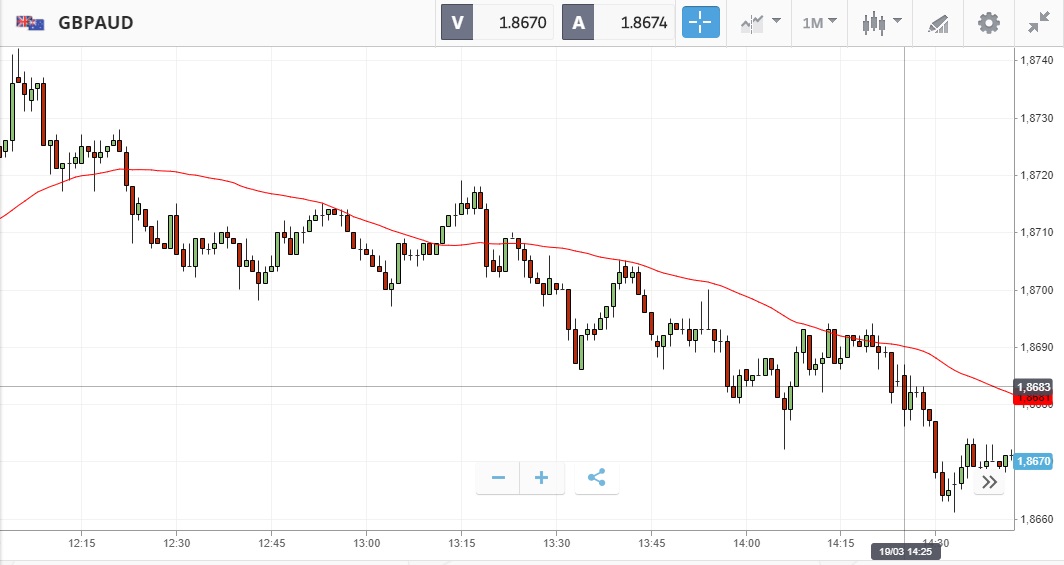The width and height of the screenshot is (1064, 565).
Task: Select the drawing tools pencil icon
Action: click(937, 22)
